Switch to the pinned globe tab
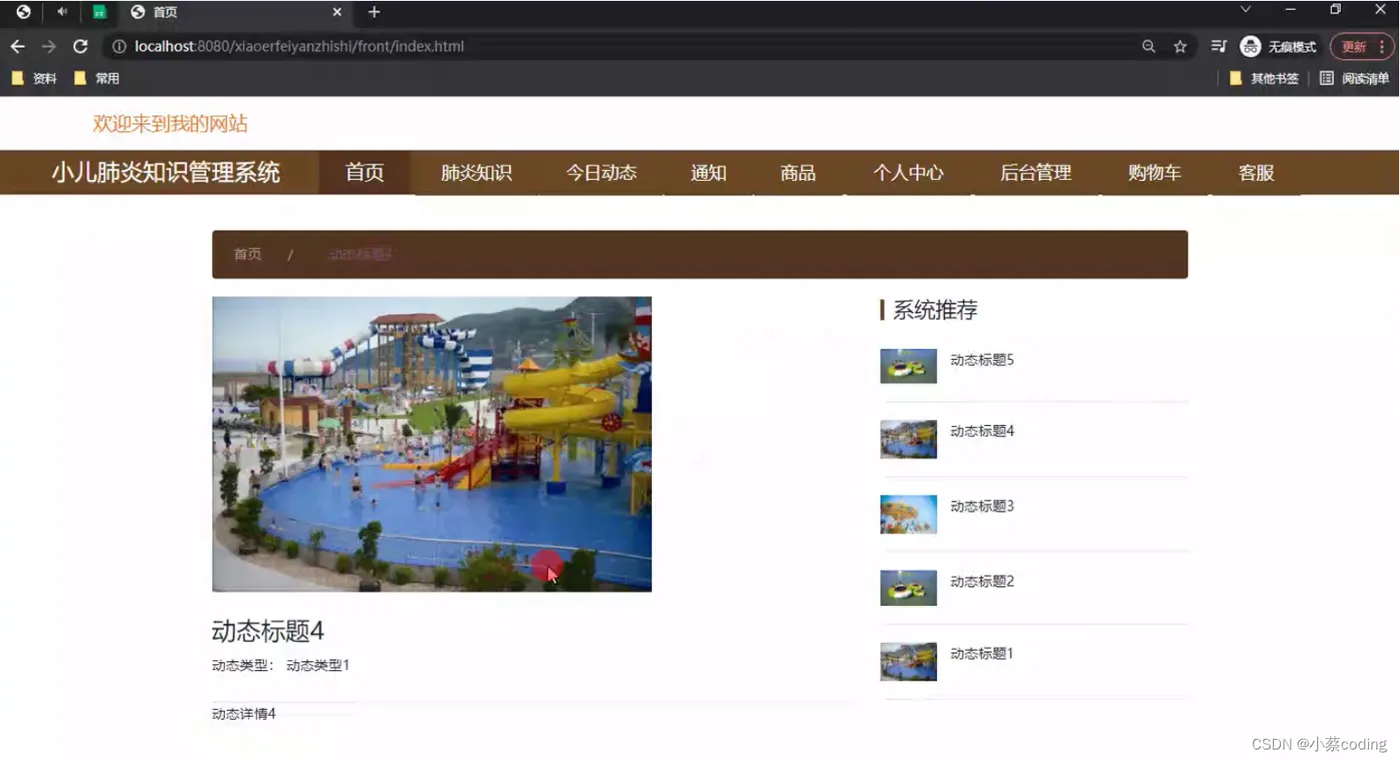Image resolution: width=1400 pixels, height=761 pixels. point(23,12)
